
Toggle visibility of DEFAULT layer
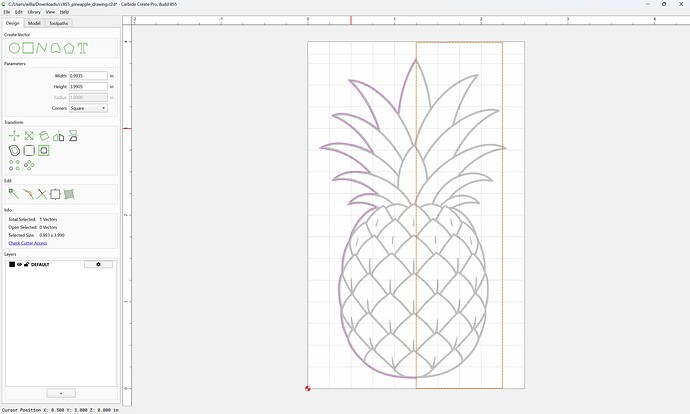tap(19, 264)
